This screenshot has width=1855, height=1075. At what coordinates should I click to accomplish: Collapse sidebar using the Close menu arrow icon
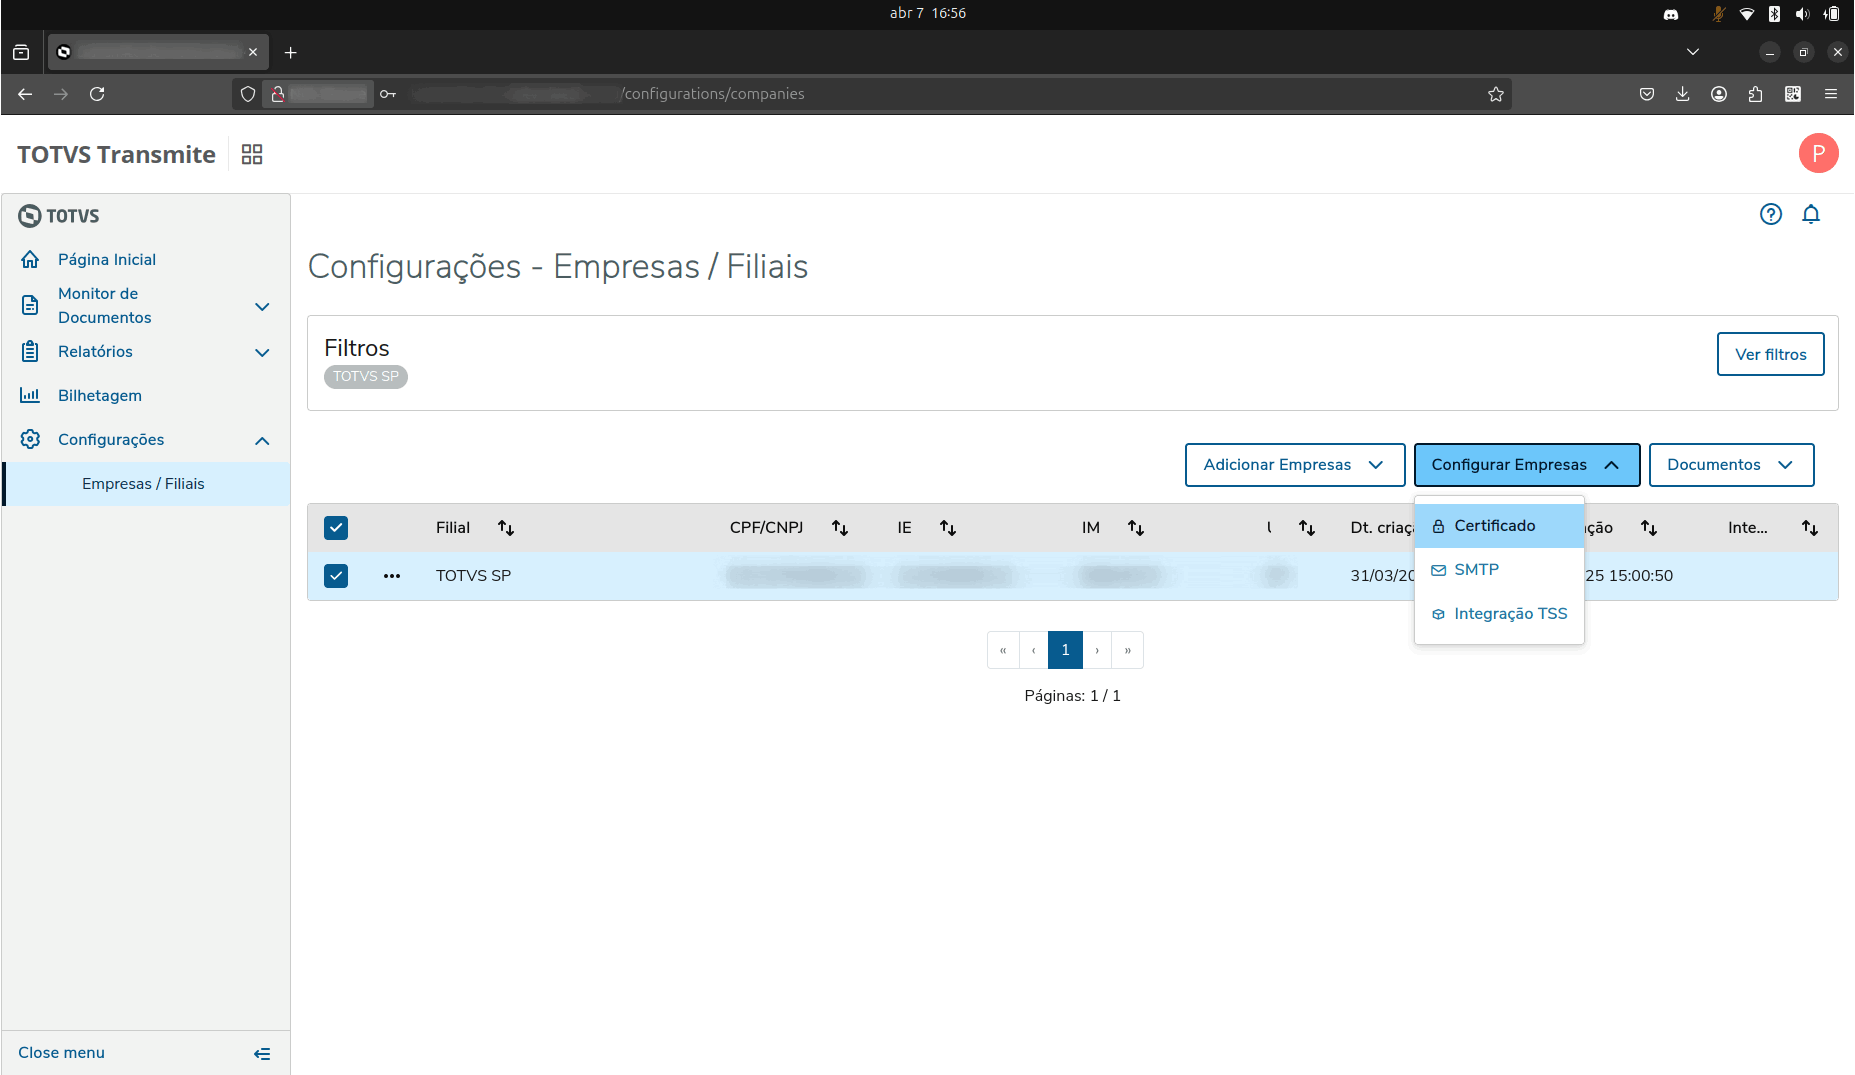pyautogui.click(x=262, y=1053)
